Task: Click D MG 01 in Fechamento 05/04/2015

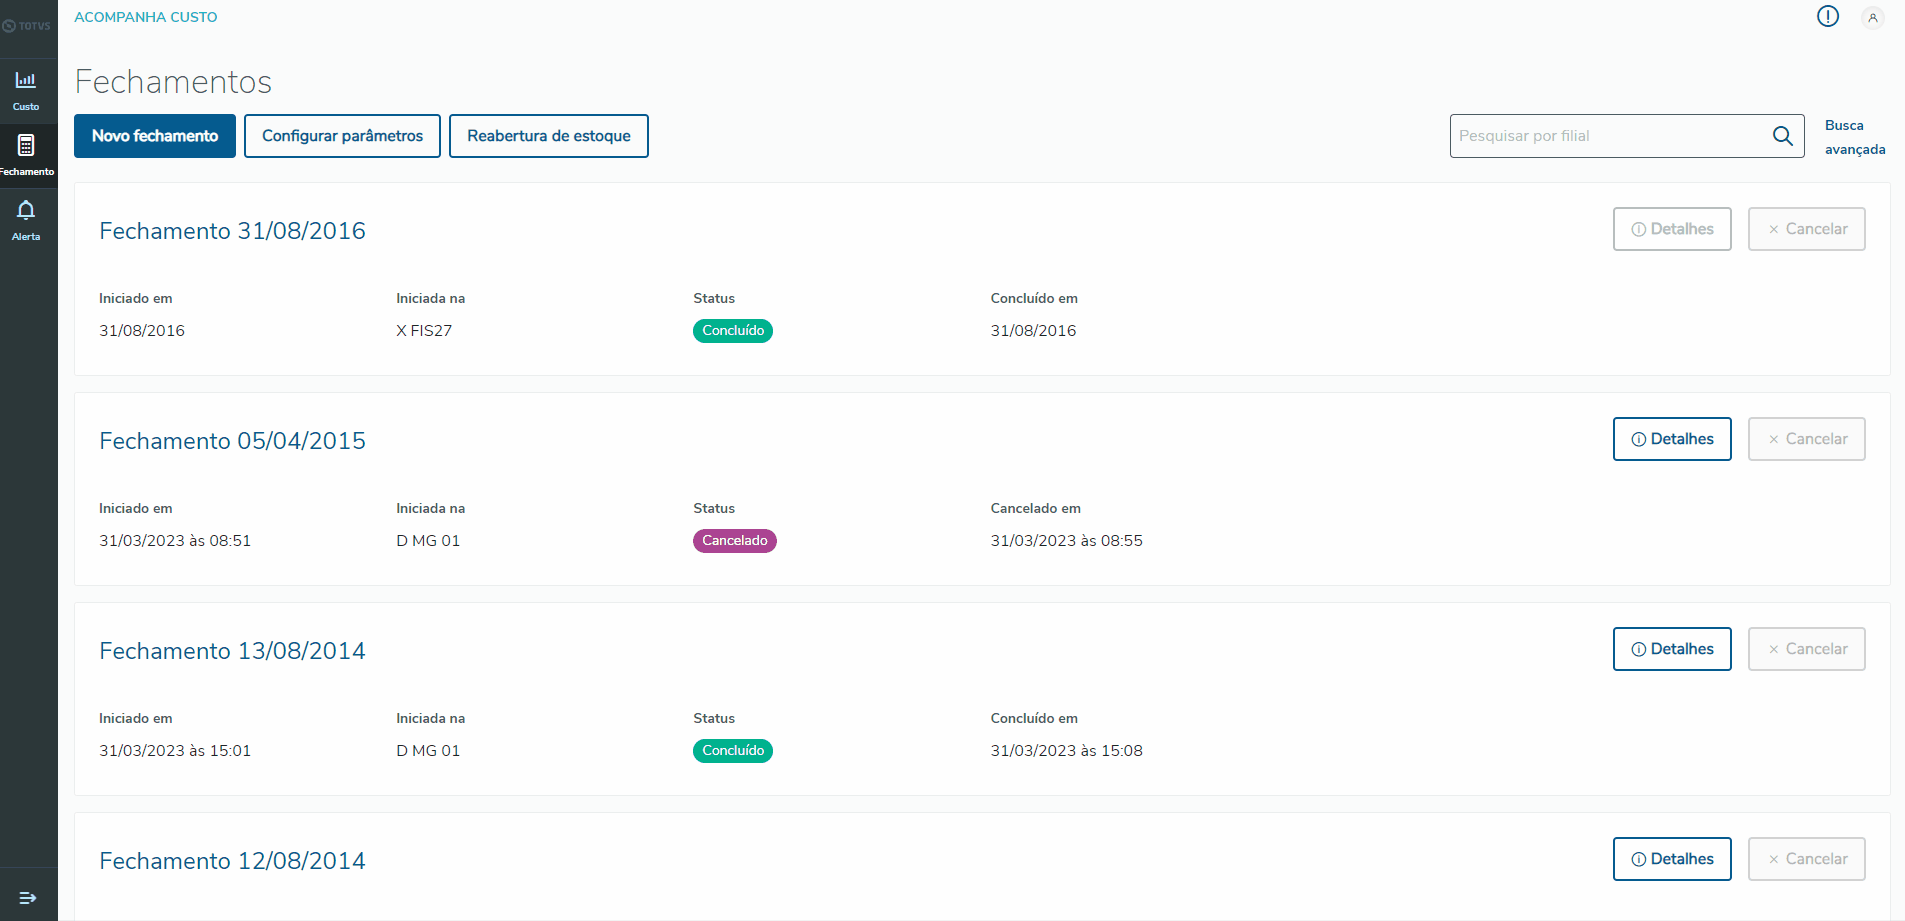Action: coord(428,541)
